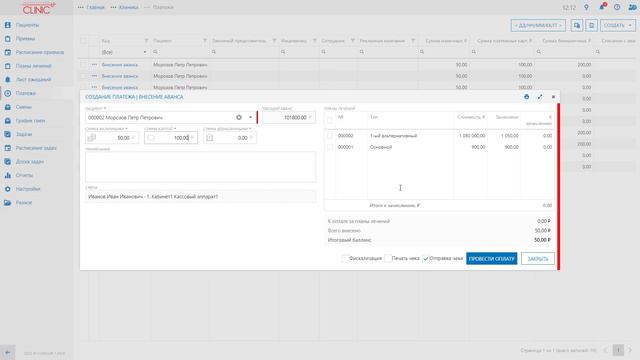640x360 pixels.
Task: Click the График смен sidebar icon
Action: [x=8, y=121]
